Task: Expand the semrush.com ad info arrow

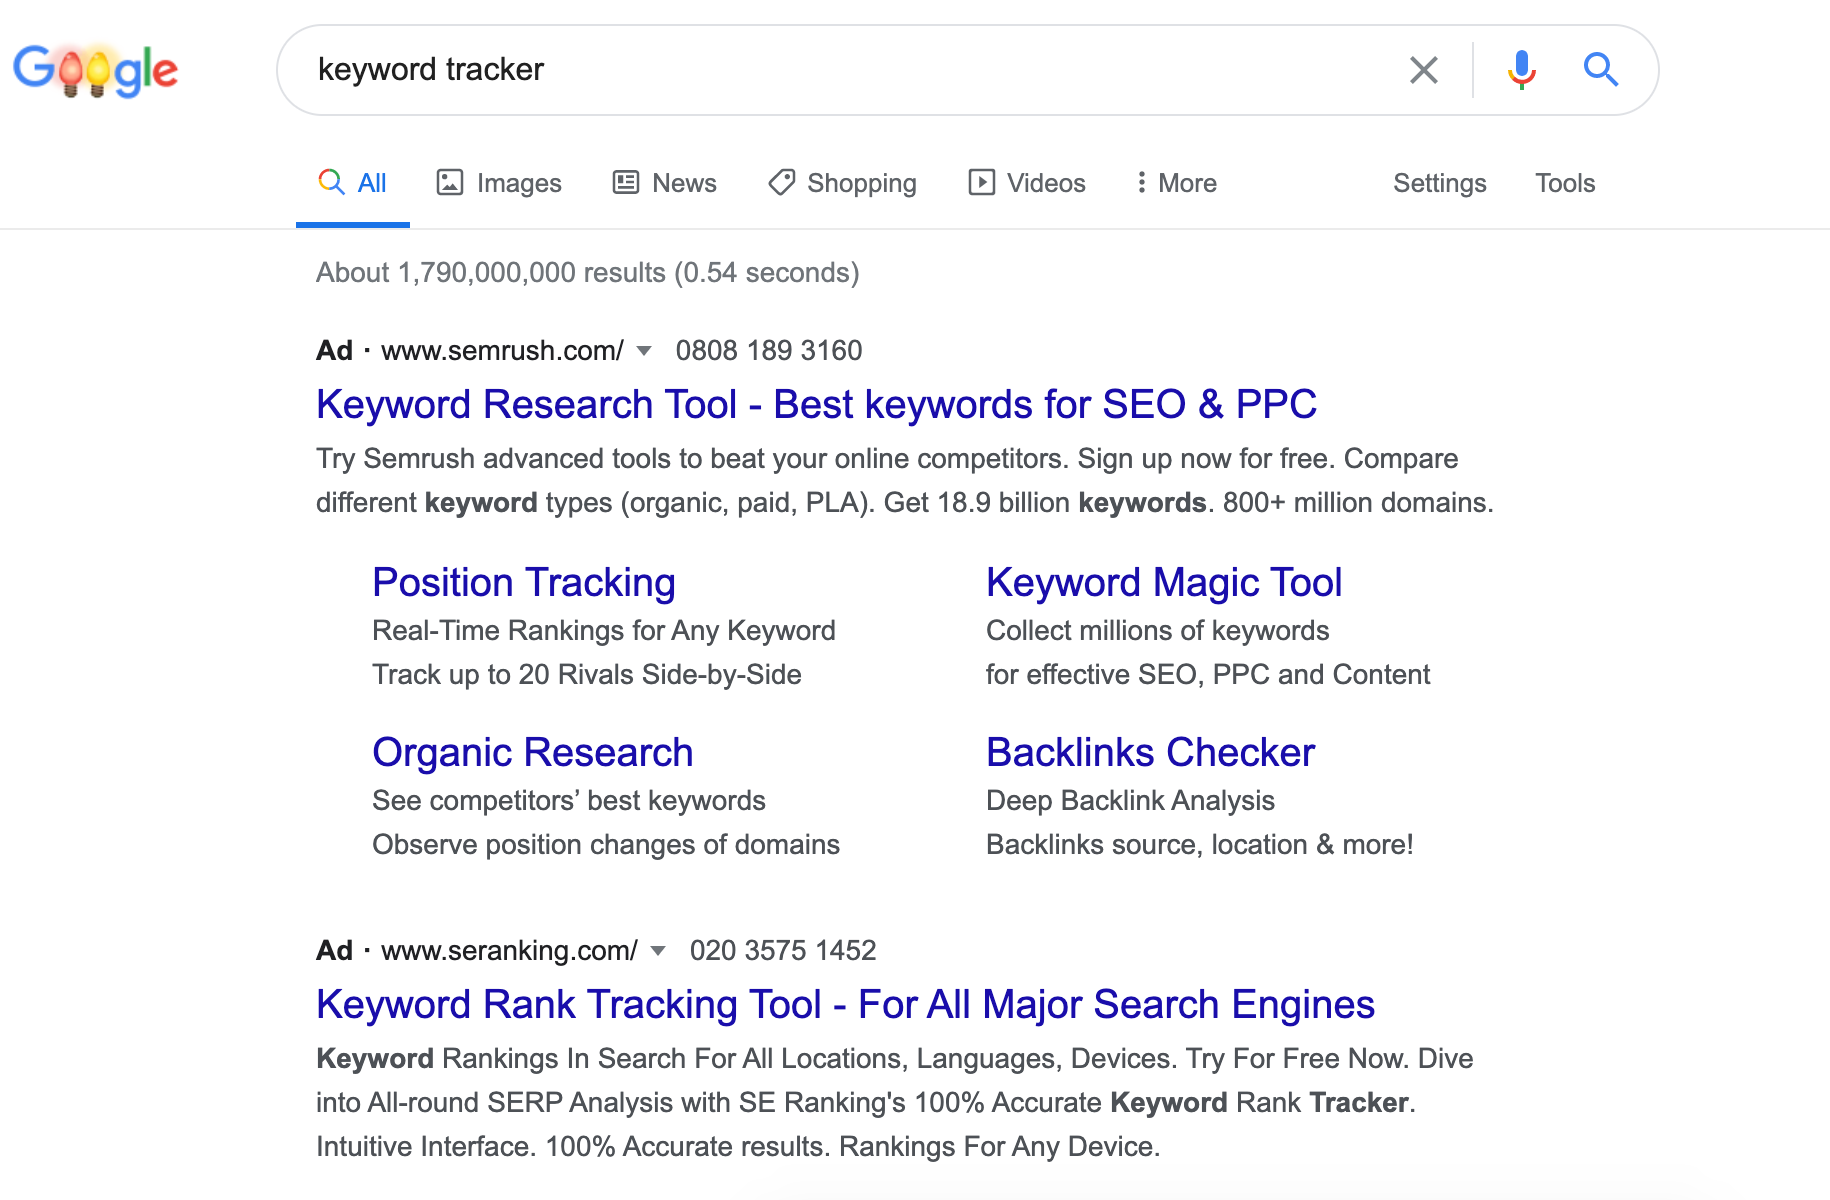Action: (x=645, y=351)
